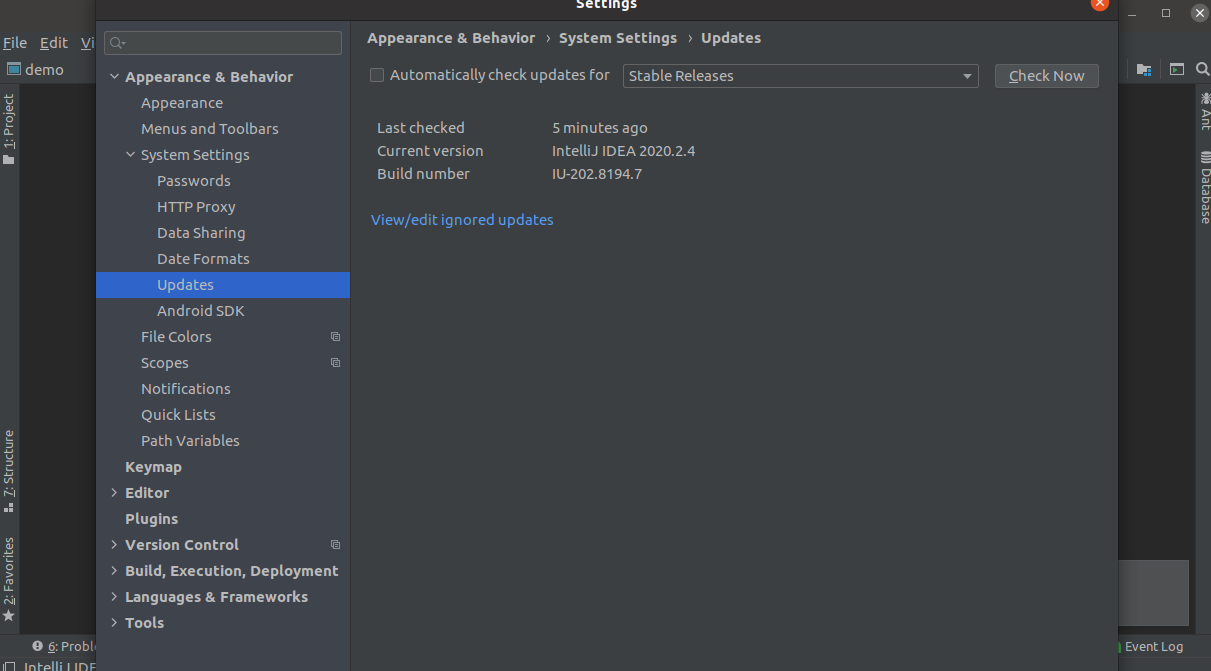Click the IntelliJ IDEA 2020.2.4 version text
Image resolution: width=1211 pixels, height=671 pixels.
click(x=624, y=151)
